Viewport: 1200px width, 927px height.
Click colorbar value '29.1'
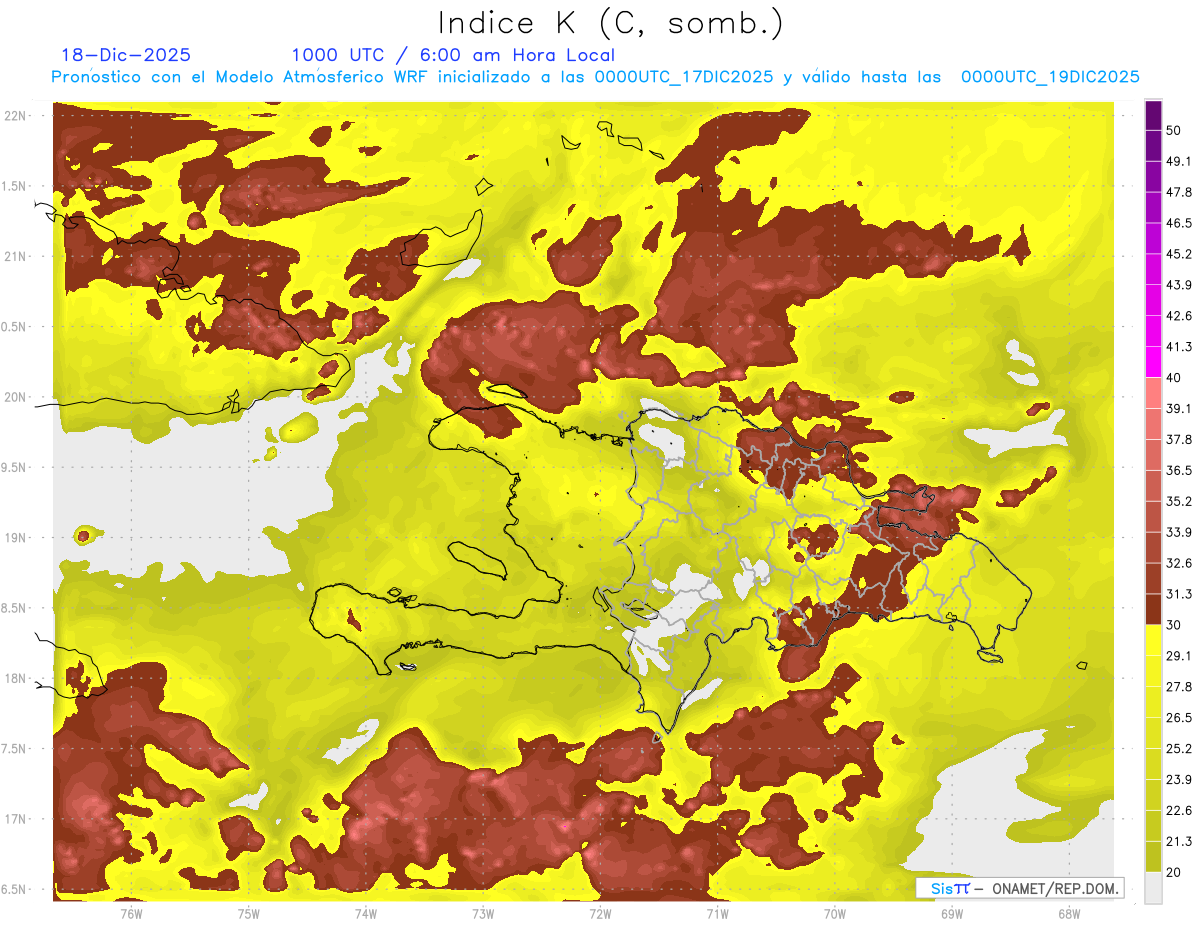(1178, 656)
